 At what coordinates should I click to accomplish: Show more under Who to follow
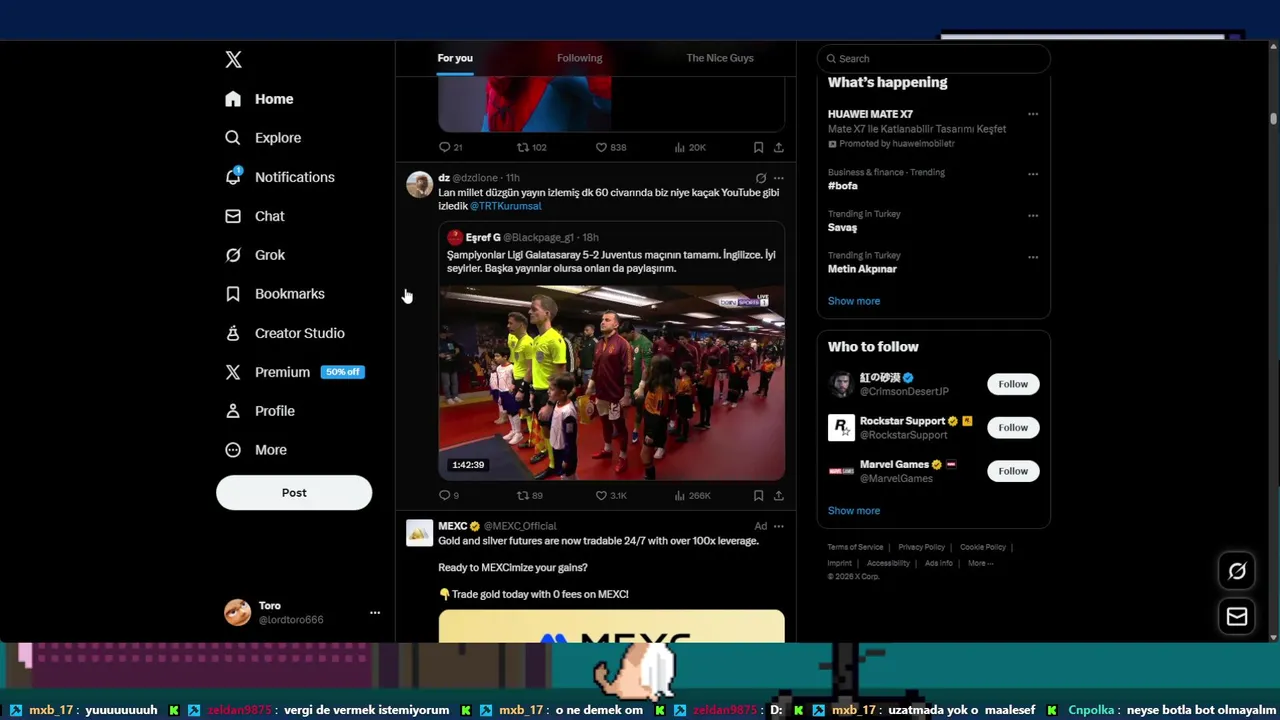tap(854, 511)
